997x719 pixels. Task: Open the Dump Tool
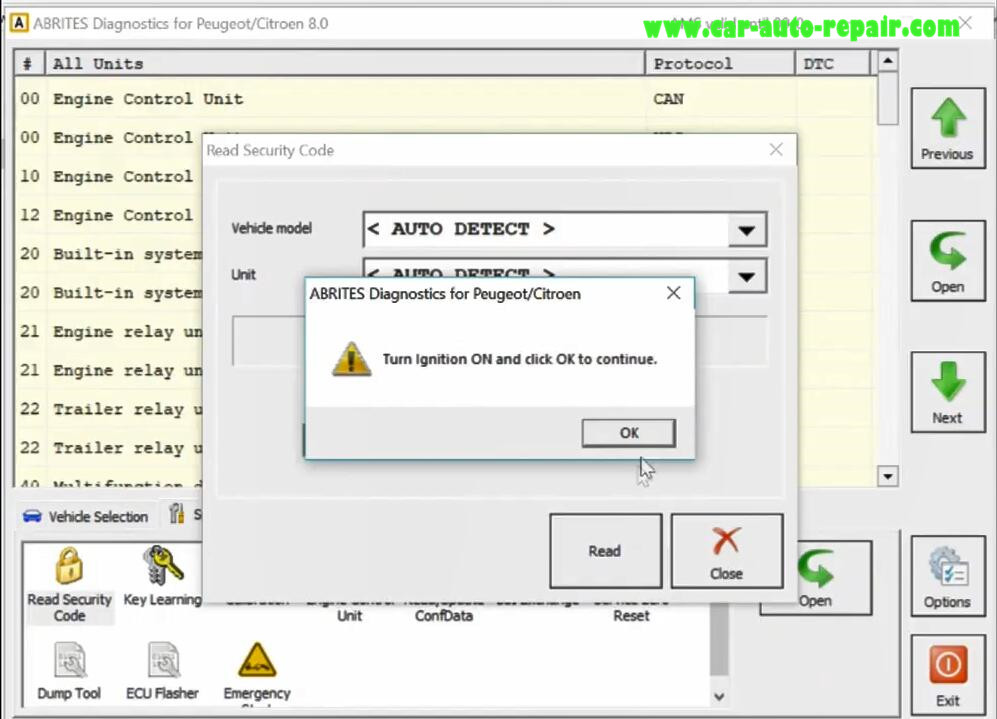[x=69, y=671]
